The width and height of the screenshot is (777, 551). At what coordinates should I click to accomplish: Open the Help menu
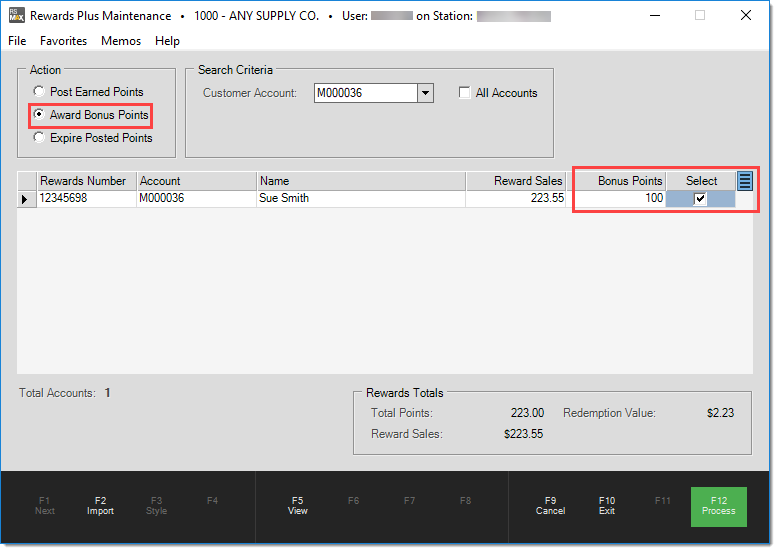[x=167, y=41]
